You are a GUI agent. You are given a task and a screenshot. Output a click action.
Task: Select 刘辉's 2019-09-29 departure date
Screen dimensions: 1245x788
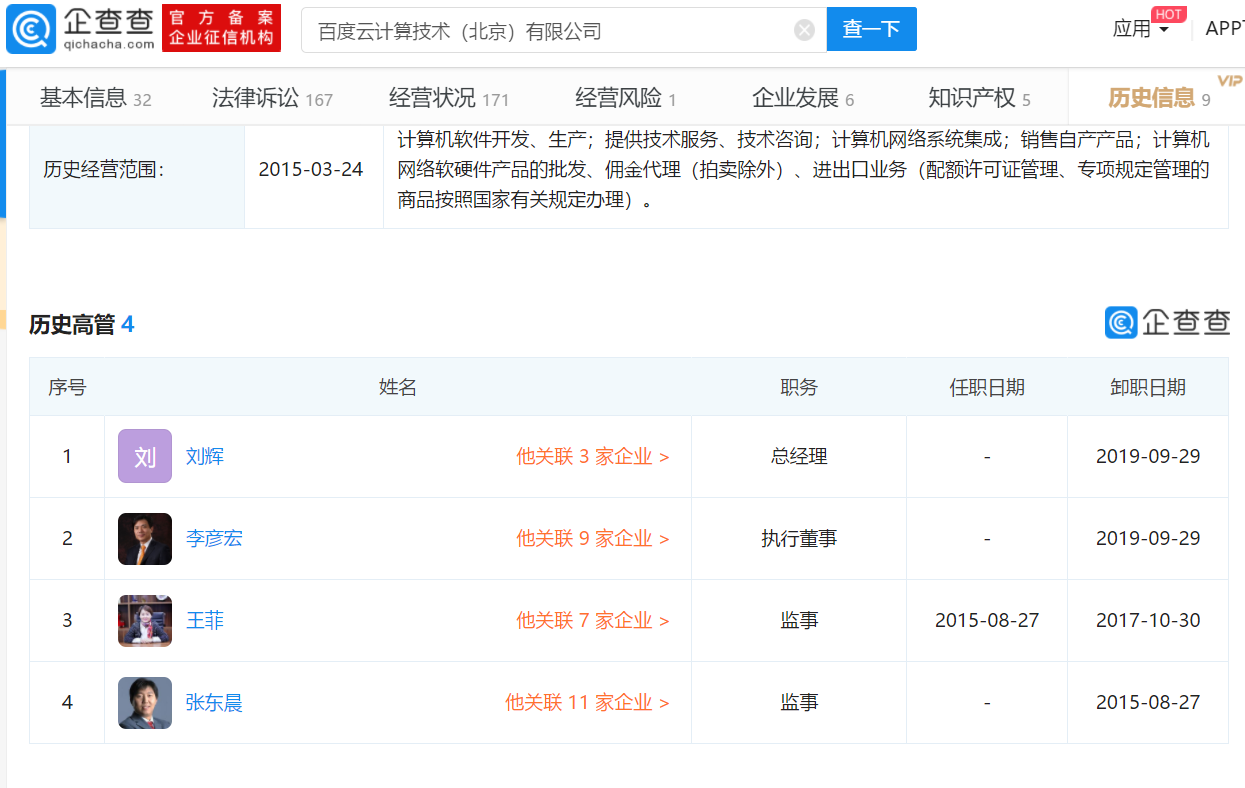[x=1148, y=456]
